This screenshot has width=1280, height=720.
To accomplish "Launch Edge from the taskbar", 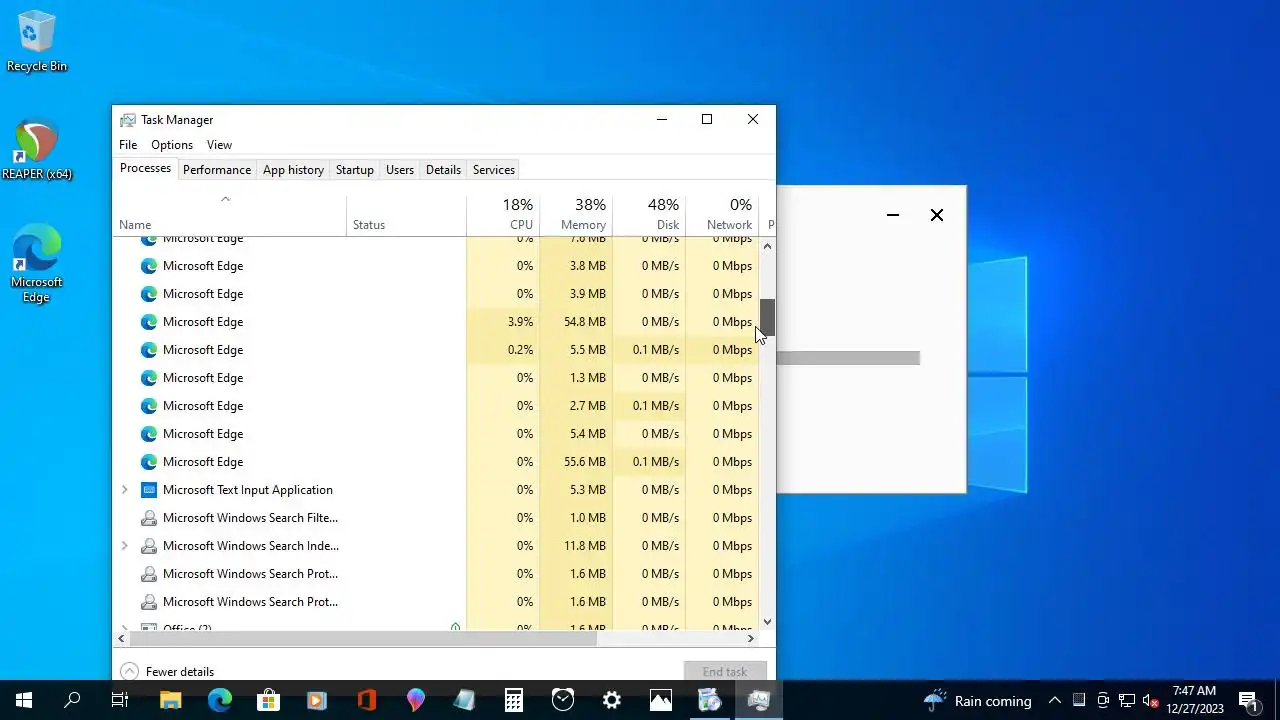I will pos(219,700).
